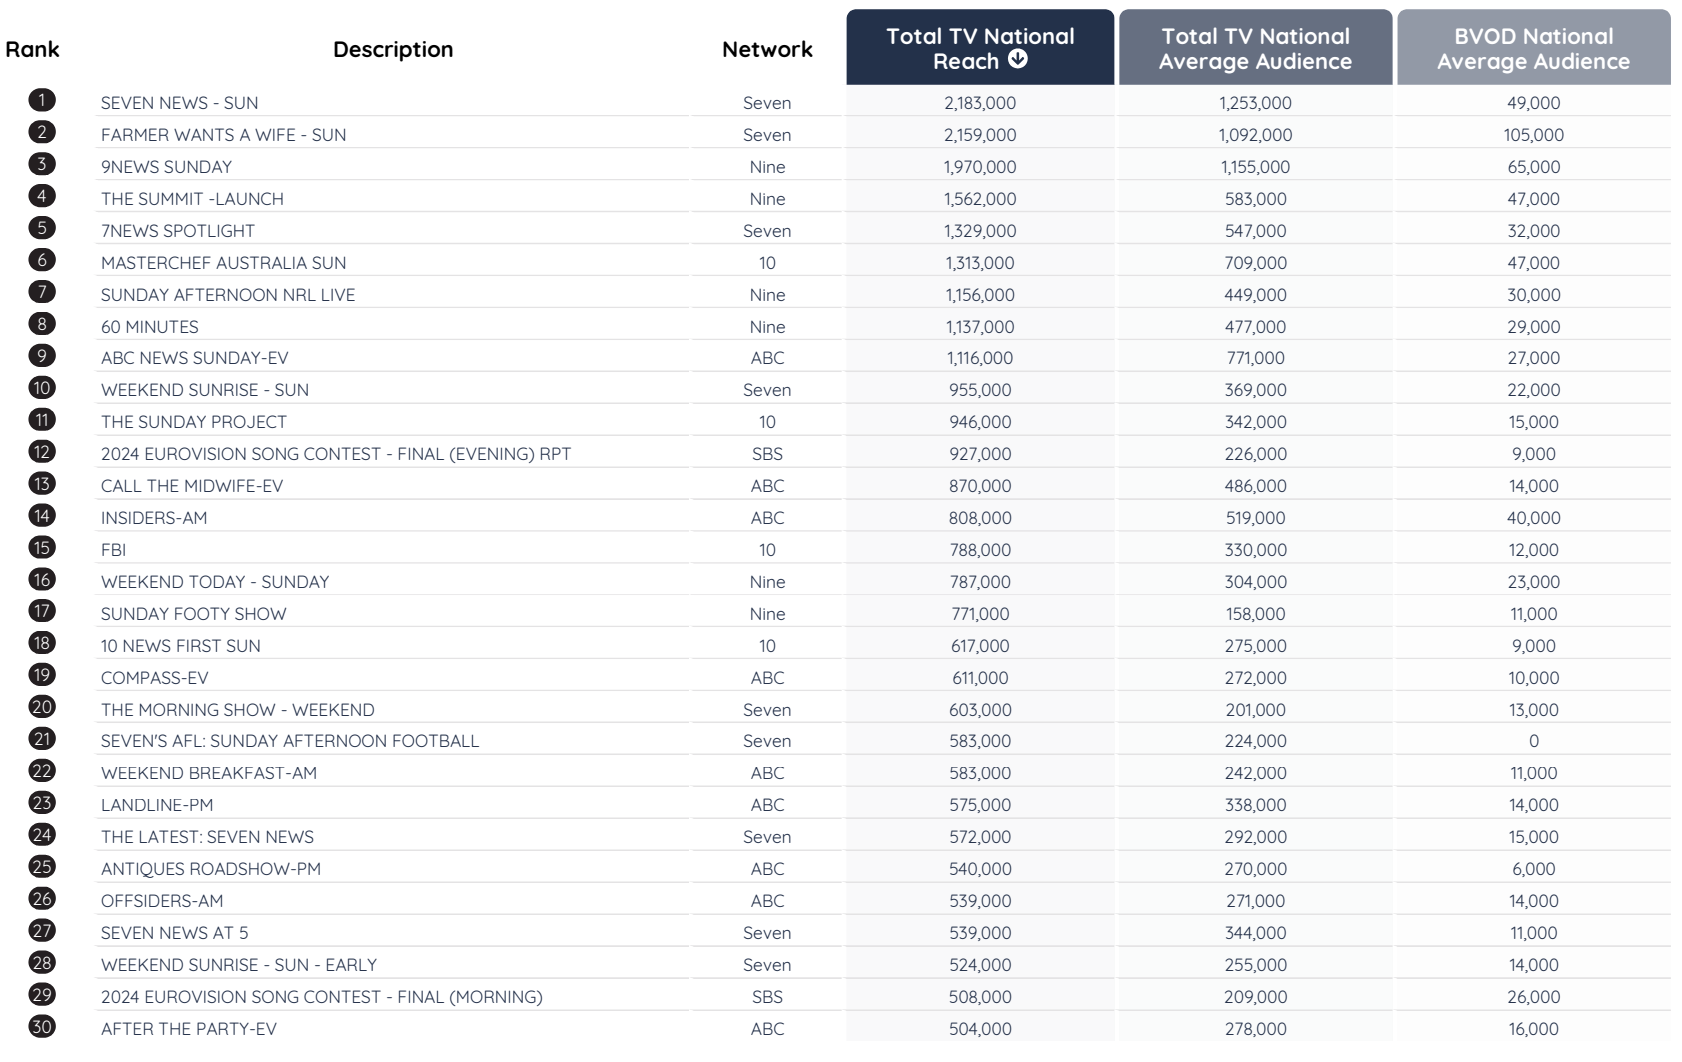The width and height of the screenshot is (1682, 1062).
Task: Select WEEKEND BREAKFAST-AM title
Action: 209,773
